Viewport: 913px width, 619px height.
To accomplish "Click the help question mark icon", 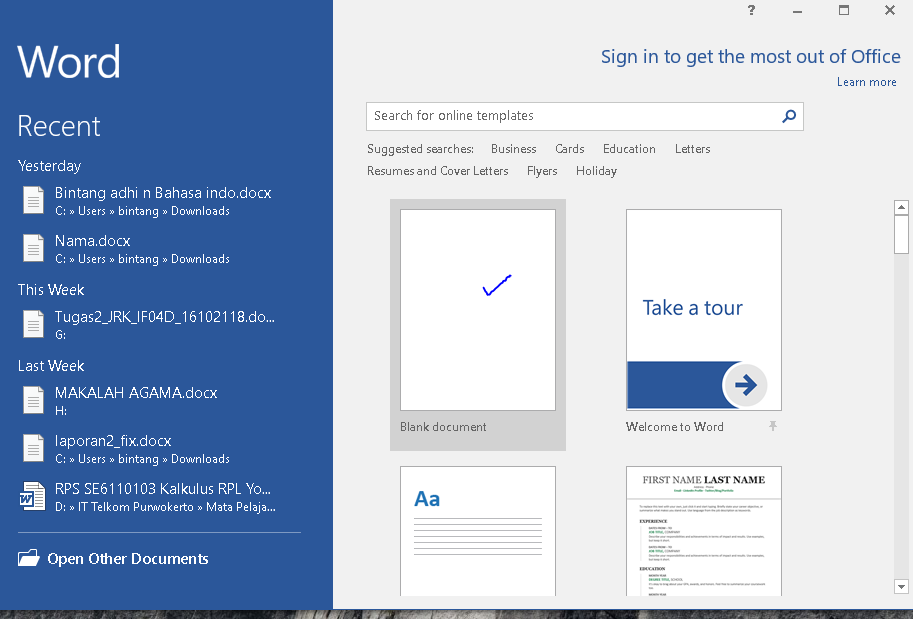I will [751, 10].
